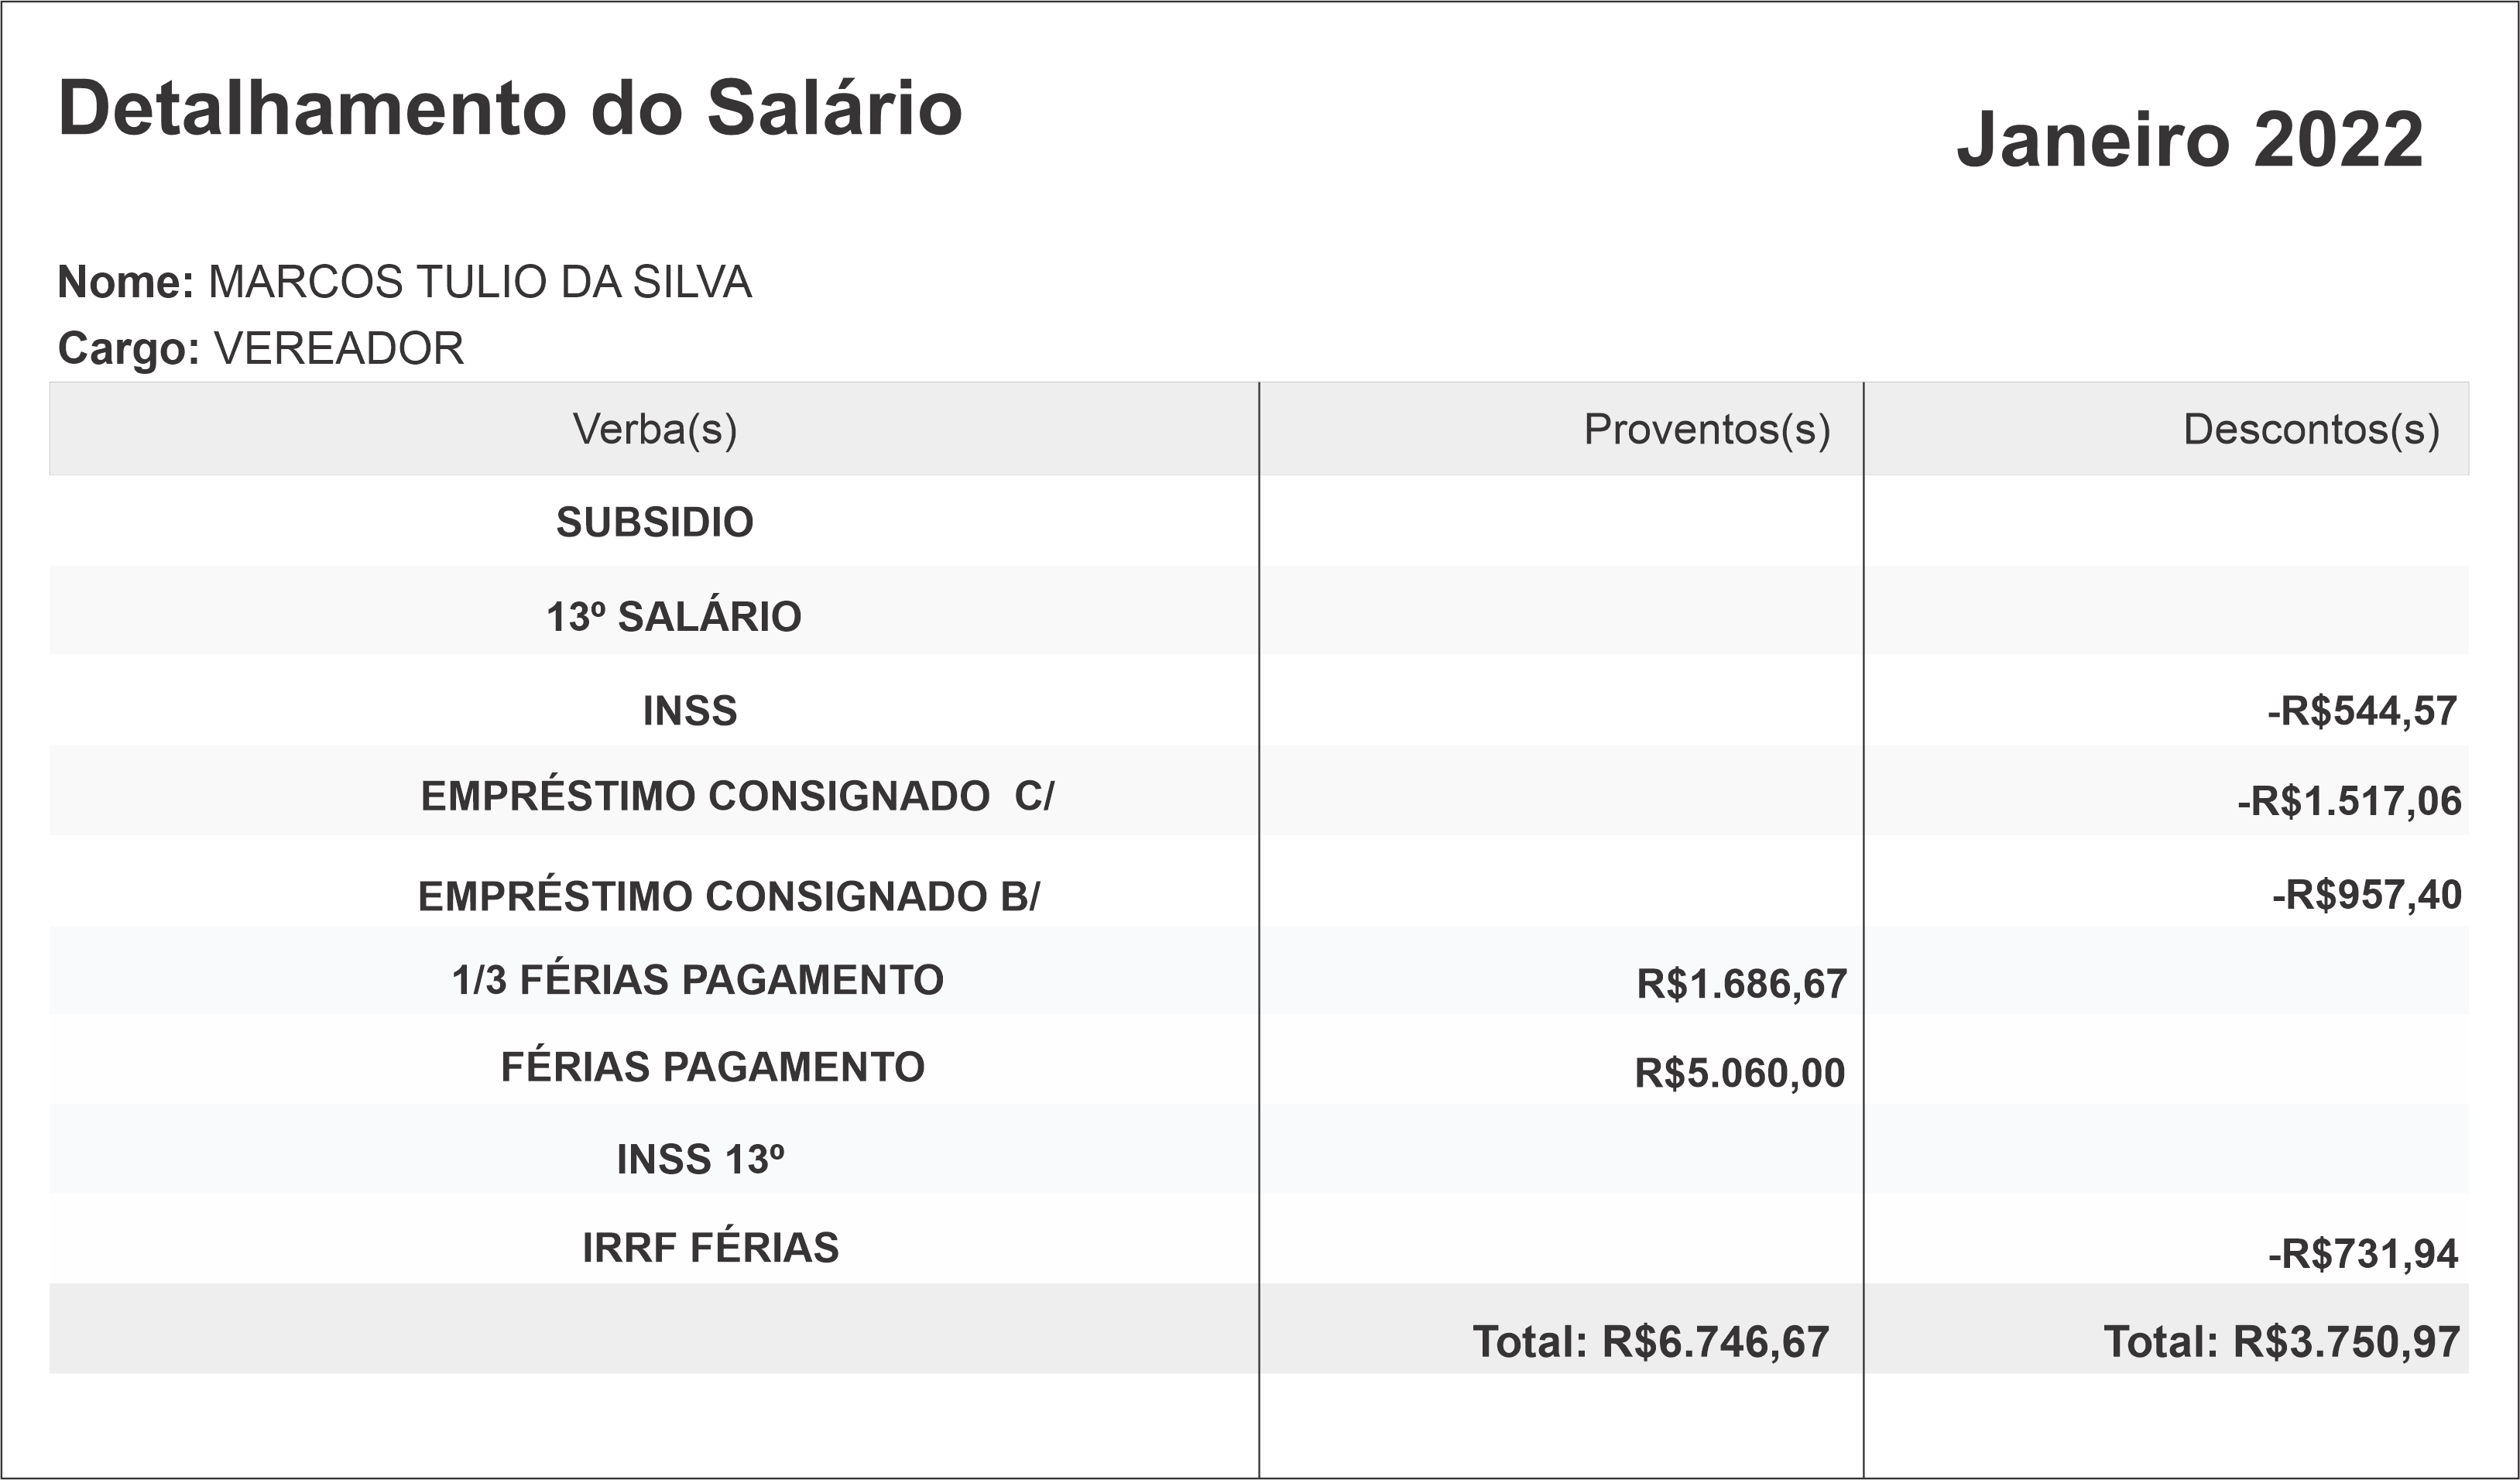Click the 'Janeiro 2022' date heading
This screenshot has width=2520, height=1480.
tap(2189, 140)
